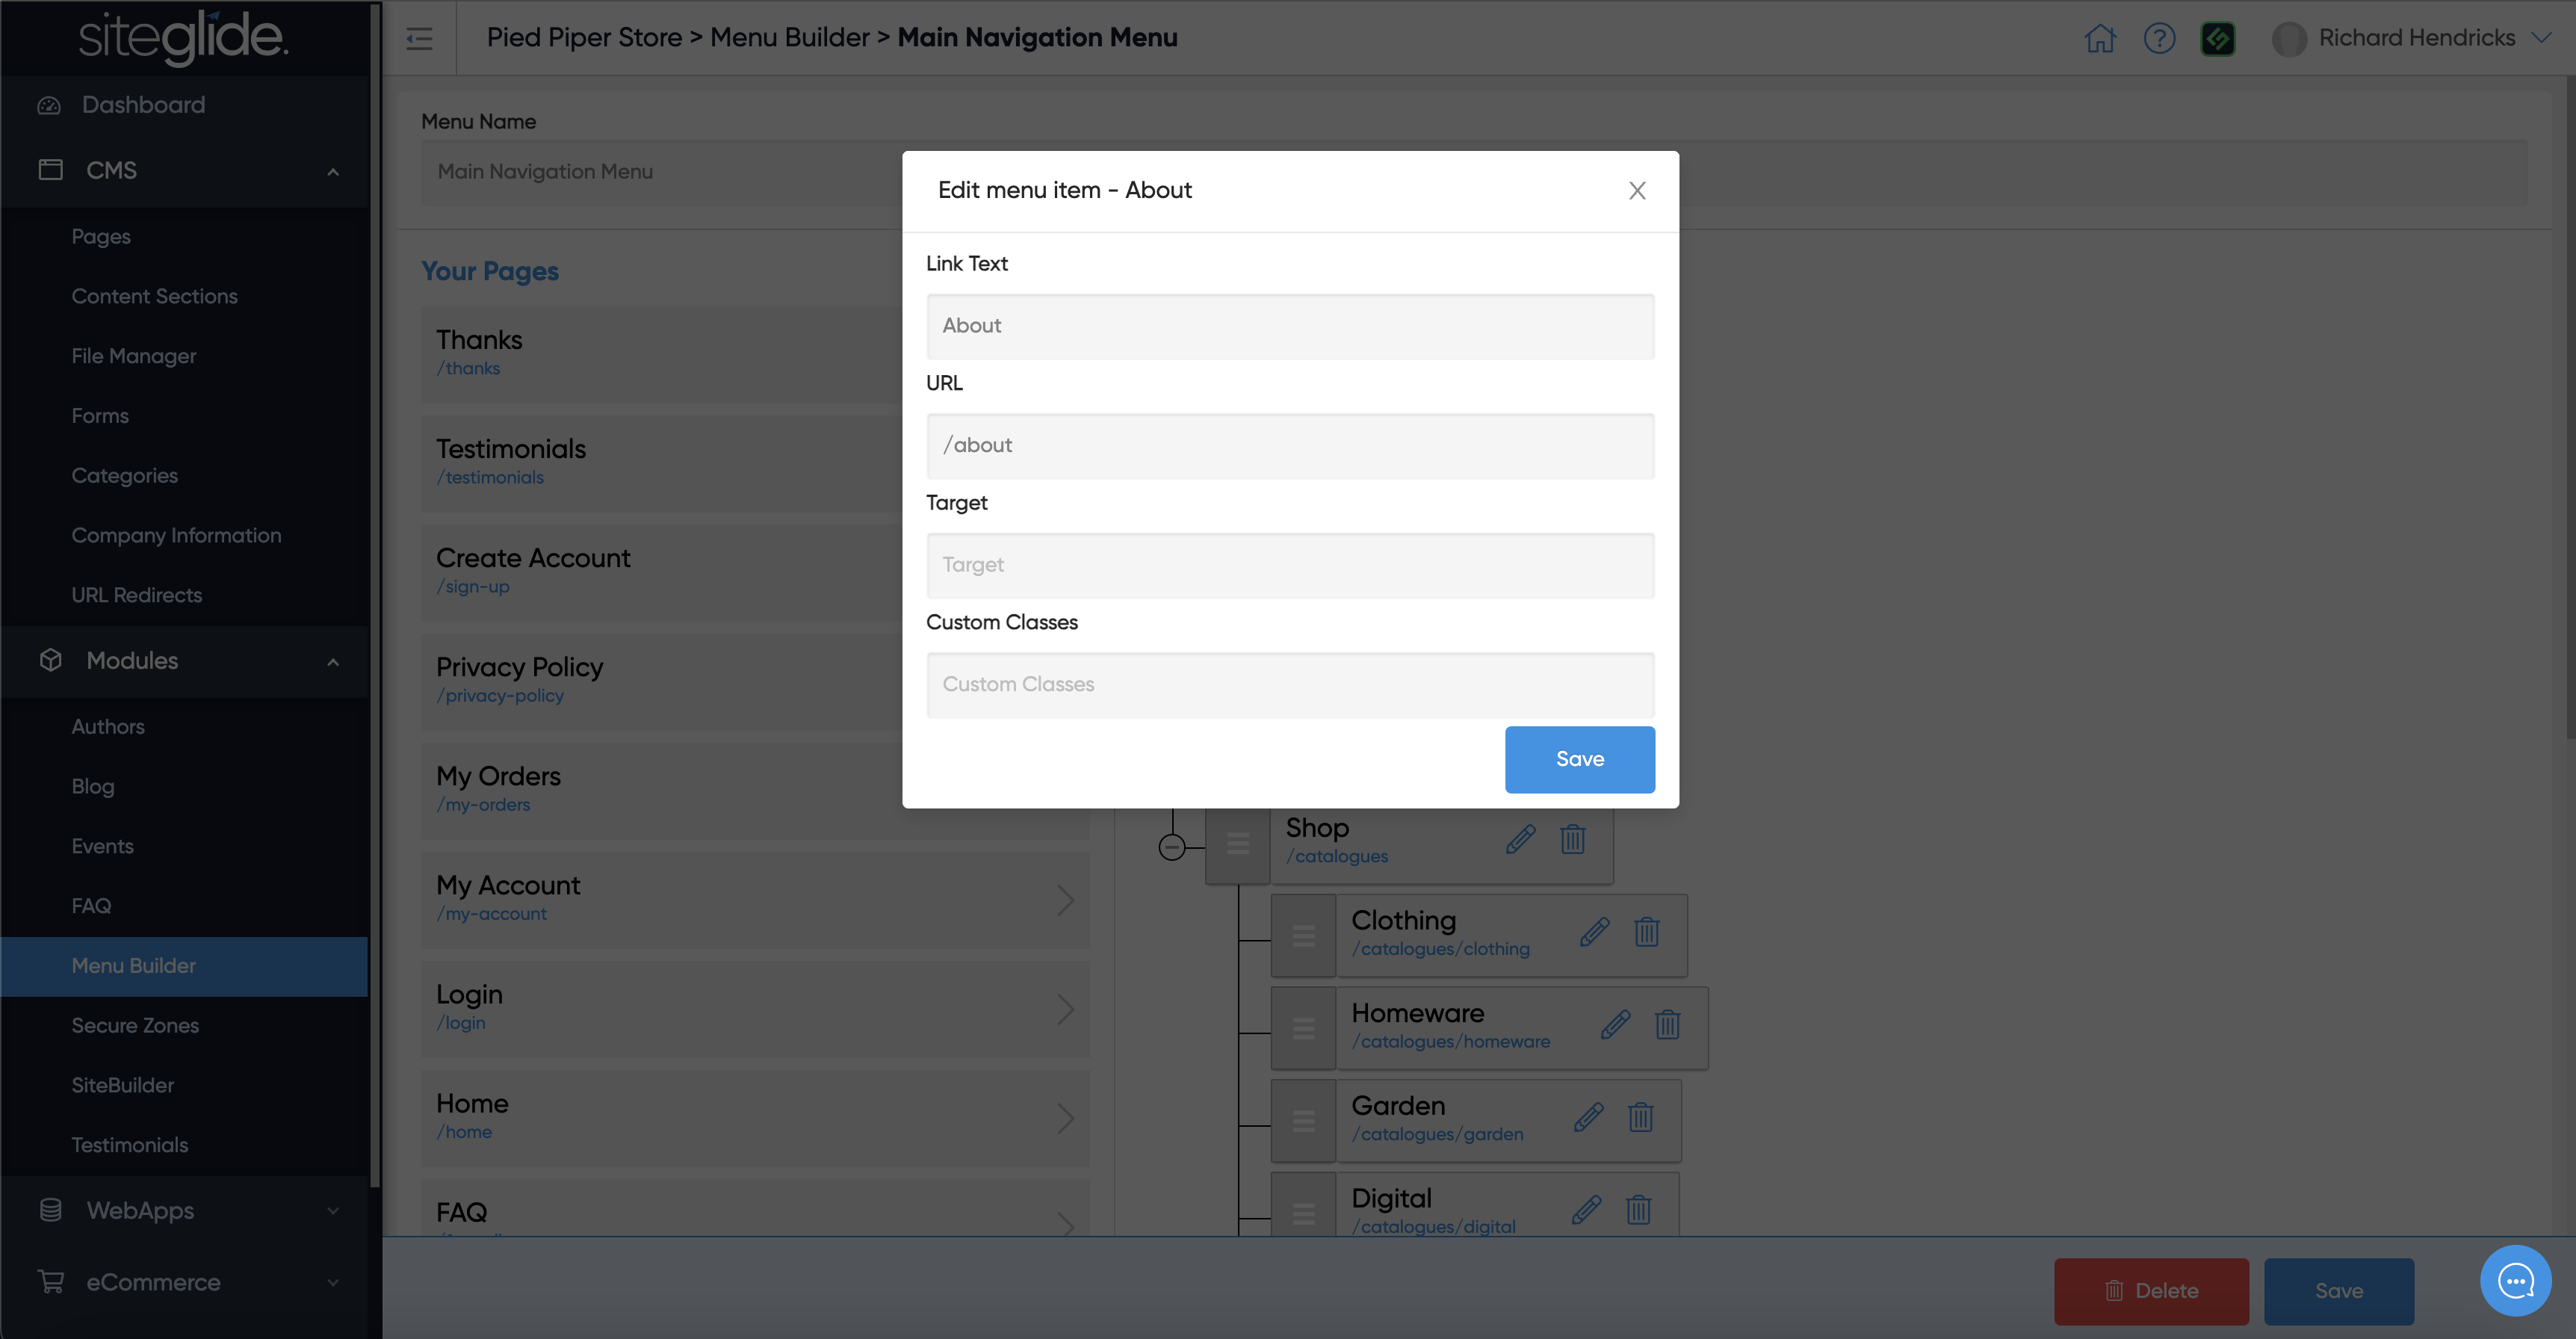The height and width of the screenshot is (1339, 2576).
Task: Open Richard Hendricks user dropdown
Action: [x=2416, y=38]
